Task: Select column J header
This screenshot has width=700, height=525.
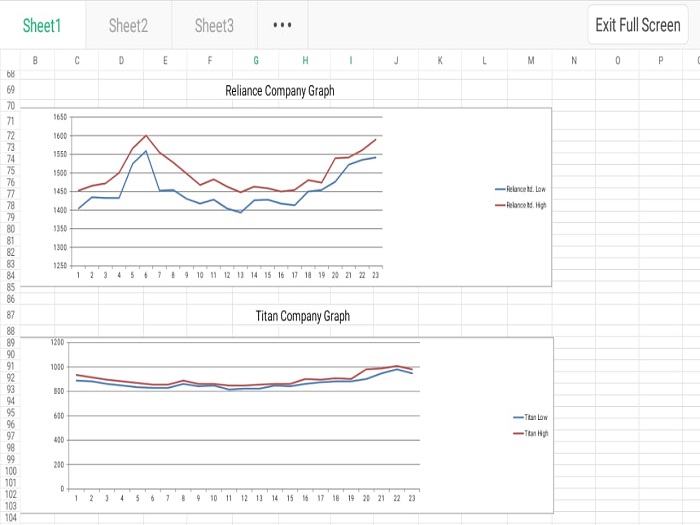Action: (396, 60)
